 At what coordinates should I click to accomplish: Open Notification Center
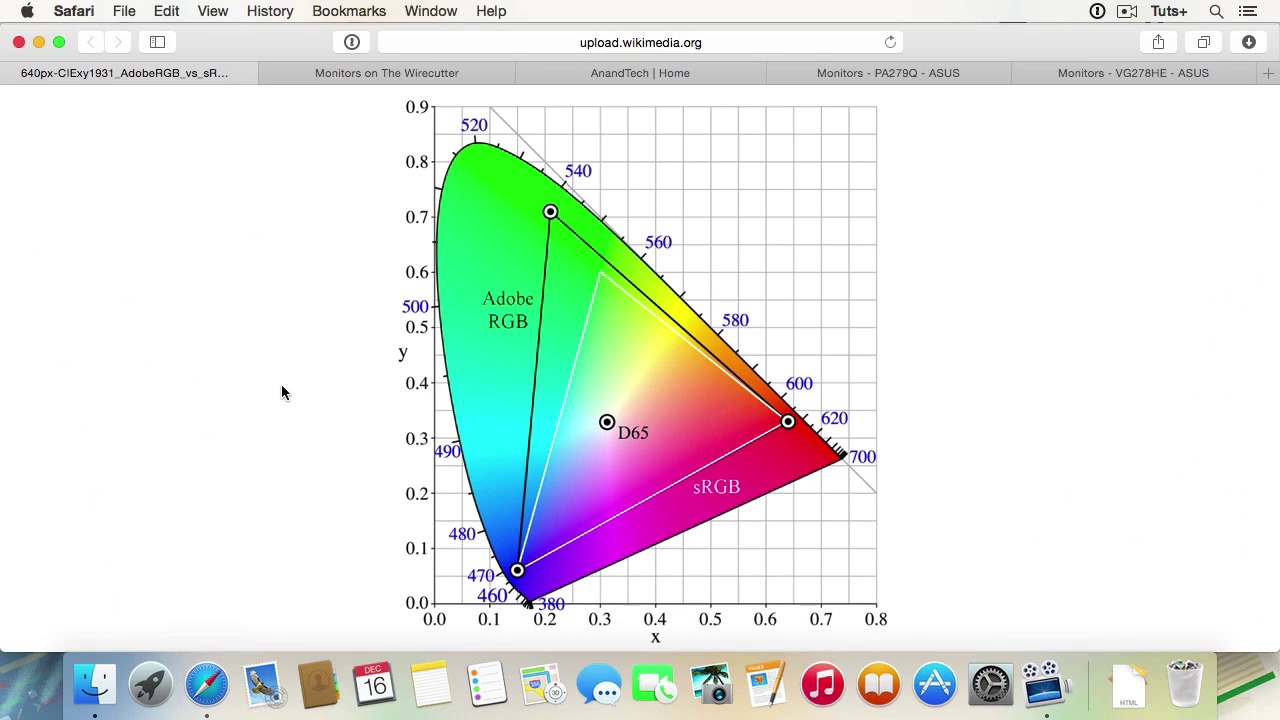click(x=1247, y=11)
